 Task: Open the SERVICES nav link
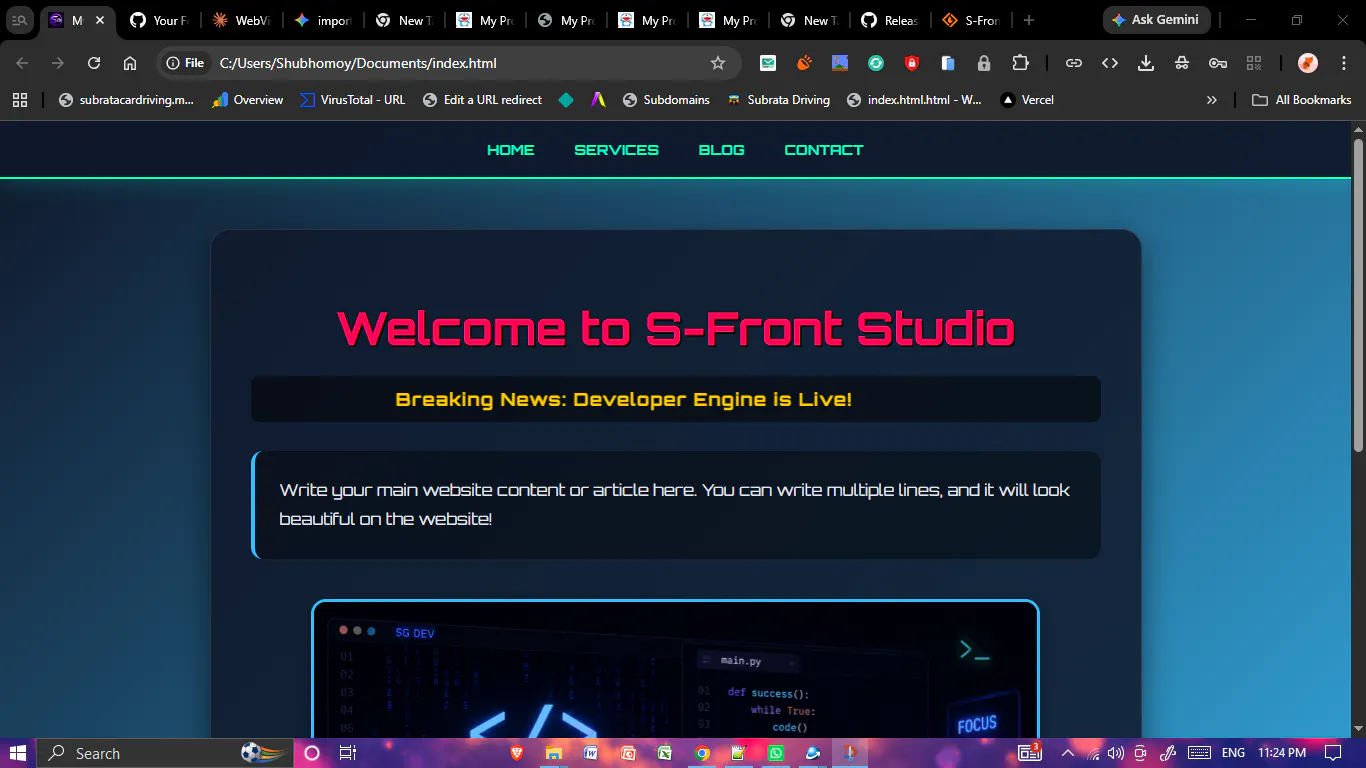pyautogui.click(x=617, y=150)
